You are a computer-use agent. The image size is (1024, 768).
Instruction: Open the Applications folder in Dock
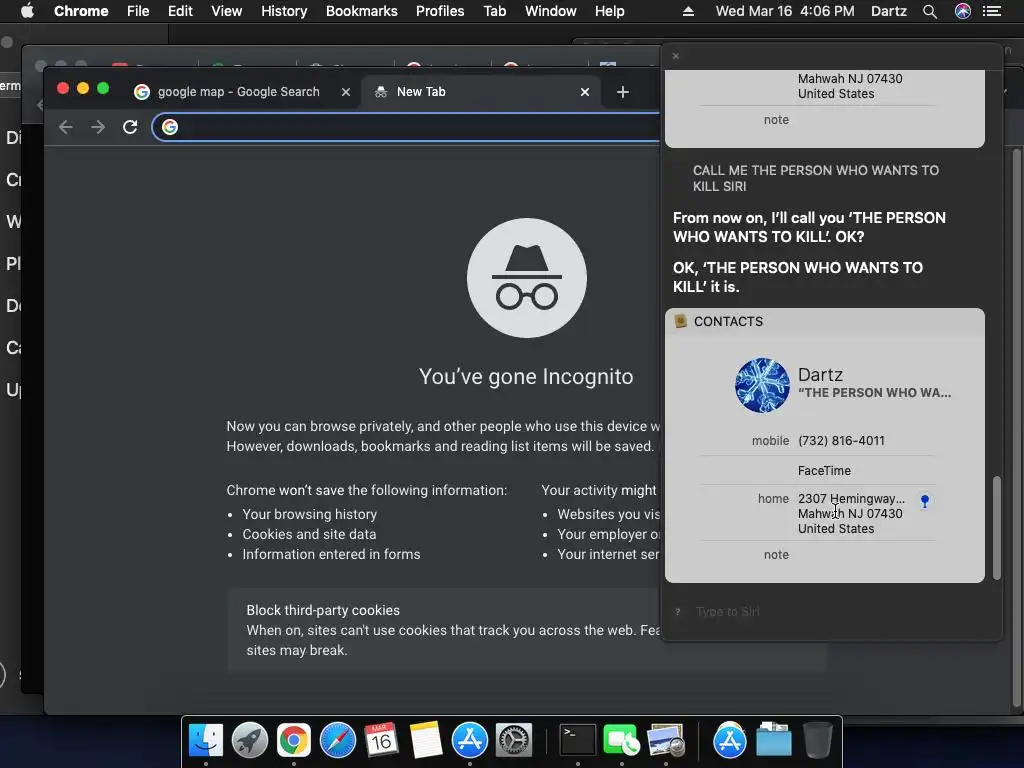pyautogui.click(x=729, y=741)
